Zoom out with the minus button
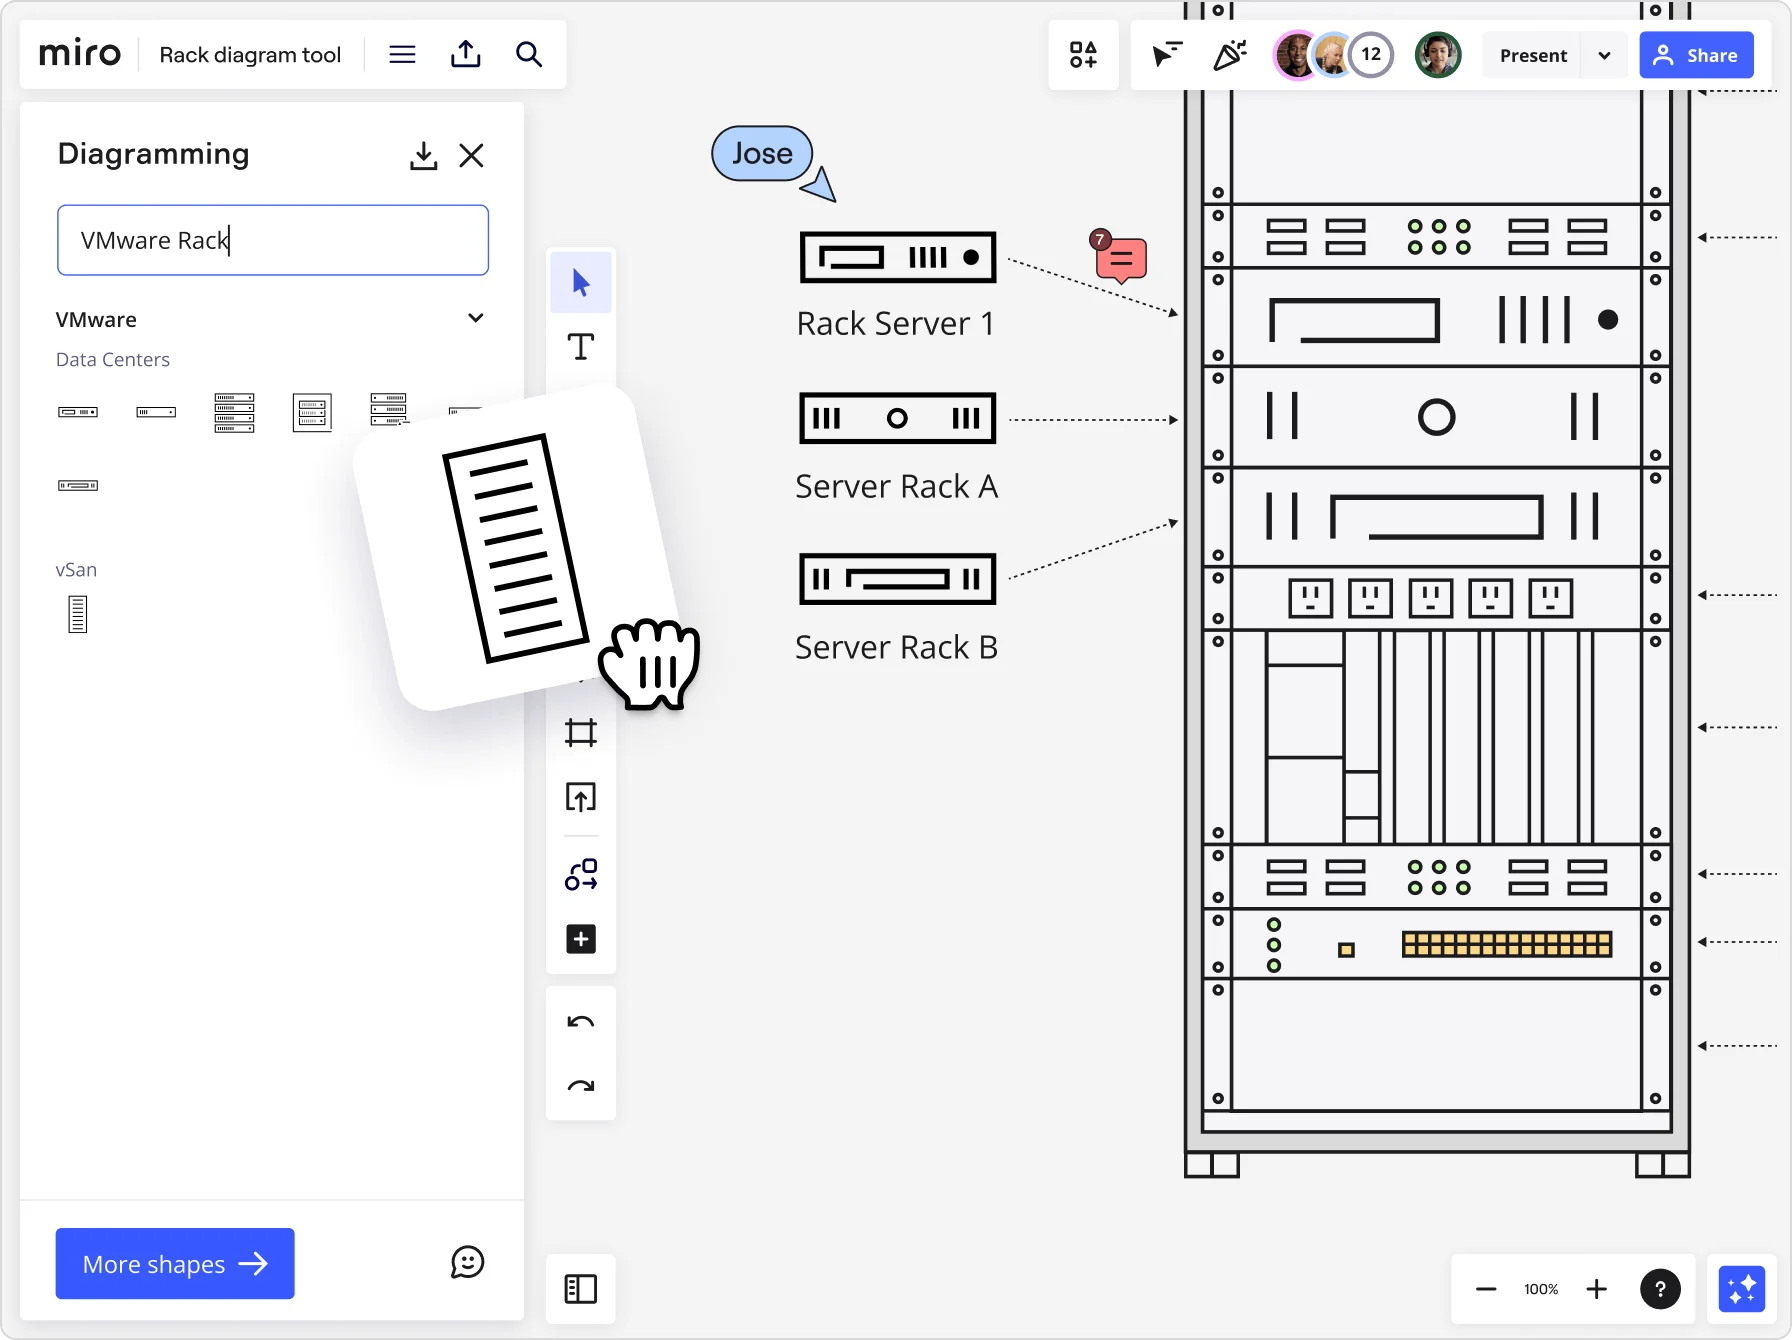This screenshot has width=1792, height=1340. pos(1486,1289)
